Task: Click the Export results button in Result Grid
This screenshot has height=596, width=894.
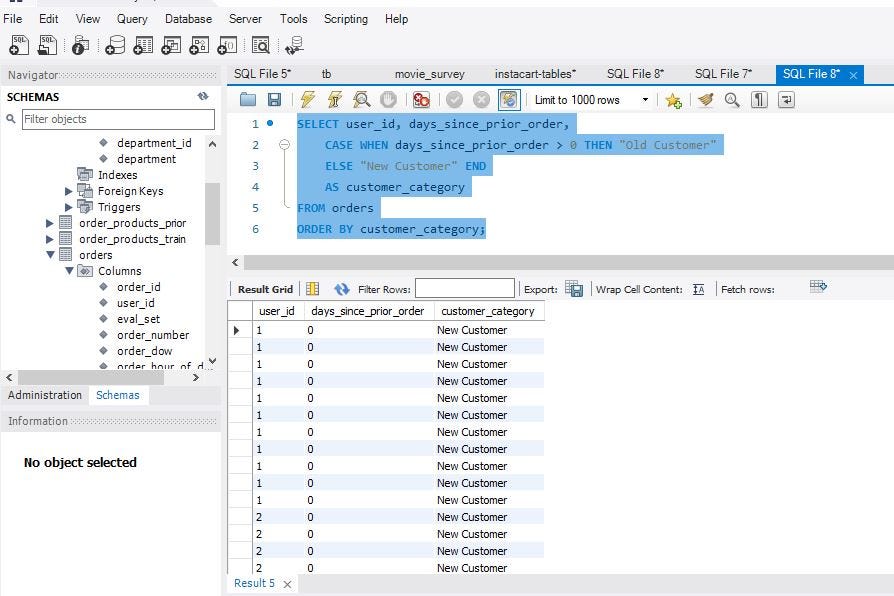Action: [x=574, y=288]
